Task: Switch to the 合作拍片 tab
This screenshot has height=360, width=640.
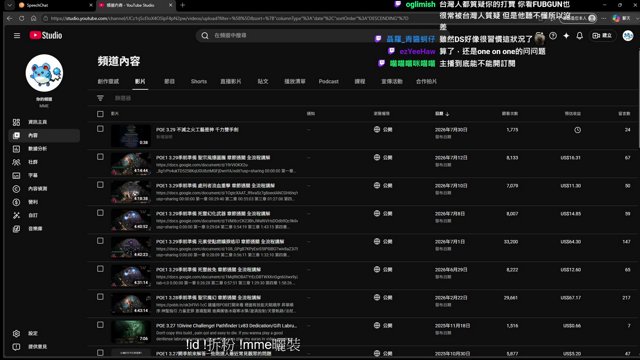Action: coord(426,82)
